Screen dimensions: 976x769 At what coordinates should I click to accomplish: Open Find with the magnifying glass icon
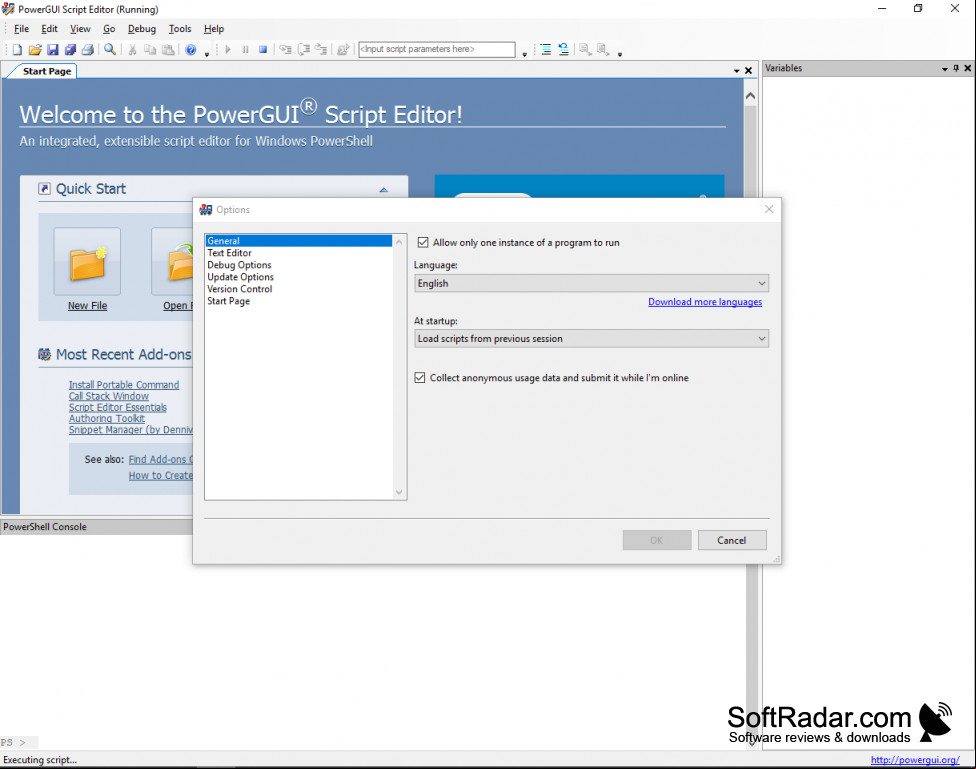point(110,49)
